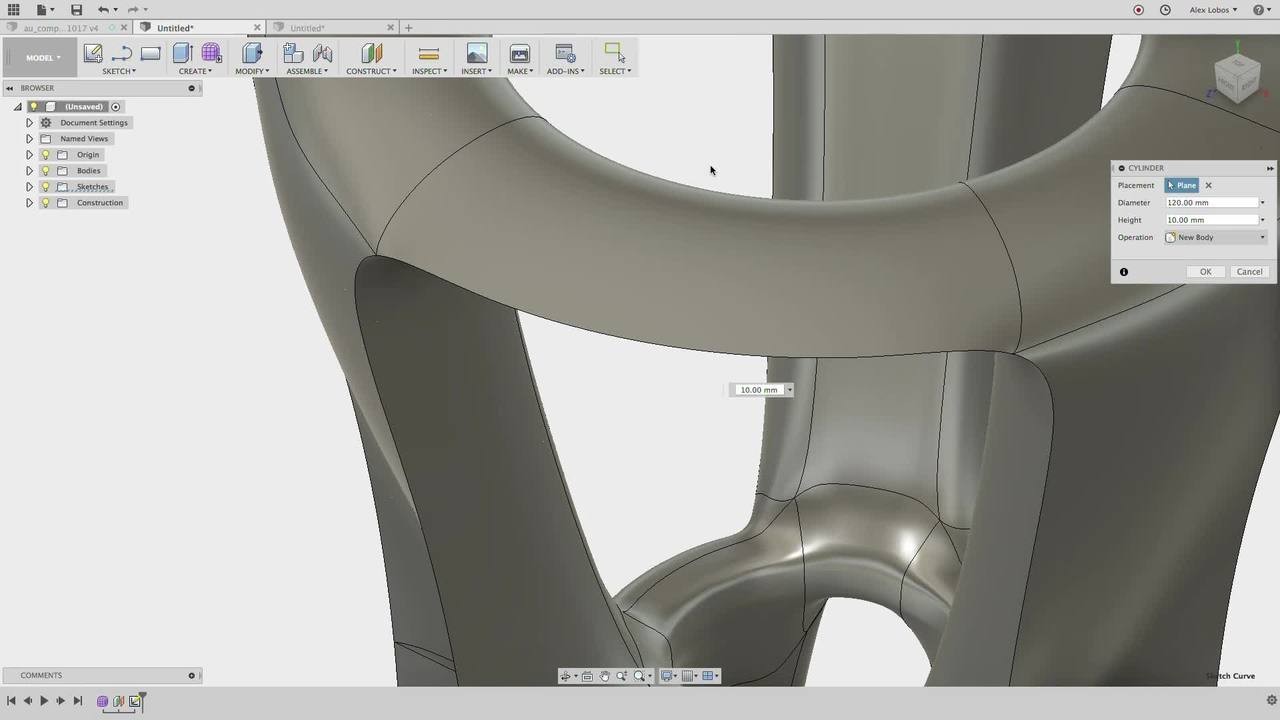Open the CREATE menu
The width and height of the screenshot is (1280, 720).
pyautogui.click(x=195, y=71)
